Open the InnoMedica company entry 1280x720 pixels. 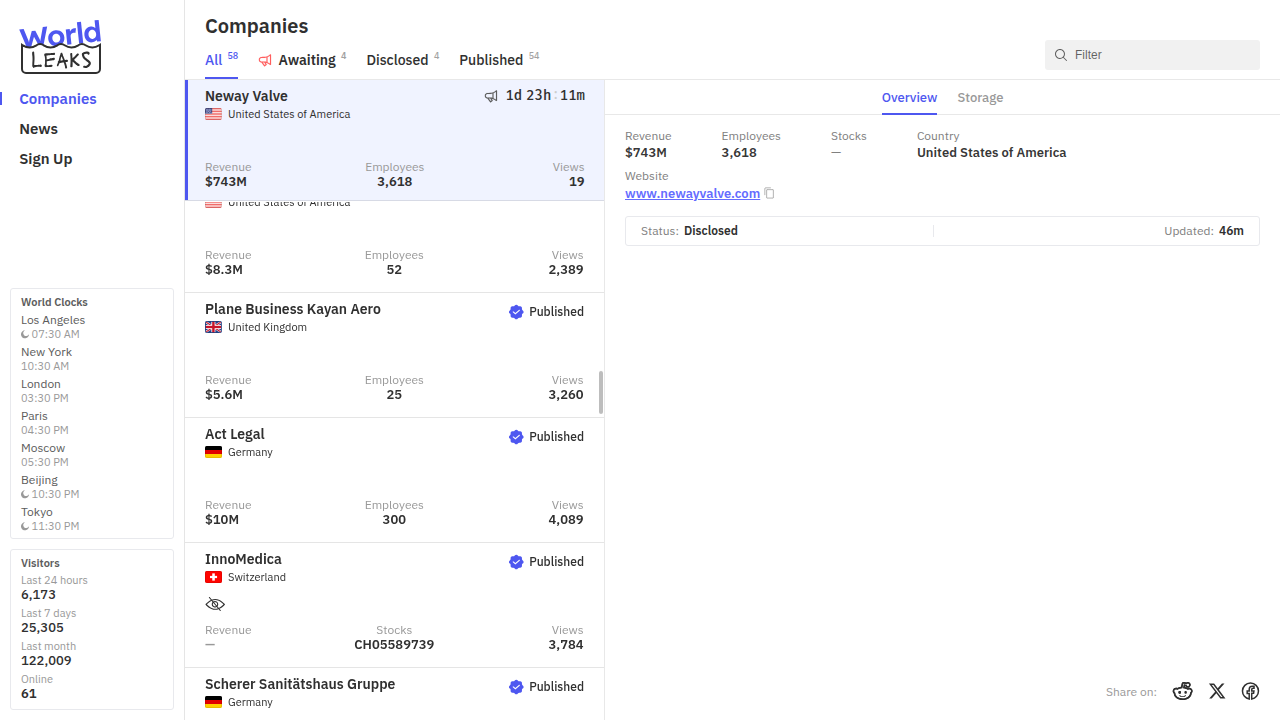395,605
